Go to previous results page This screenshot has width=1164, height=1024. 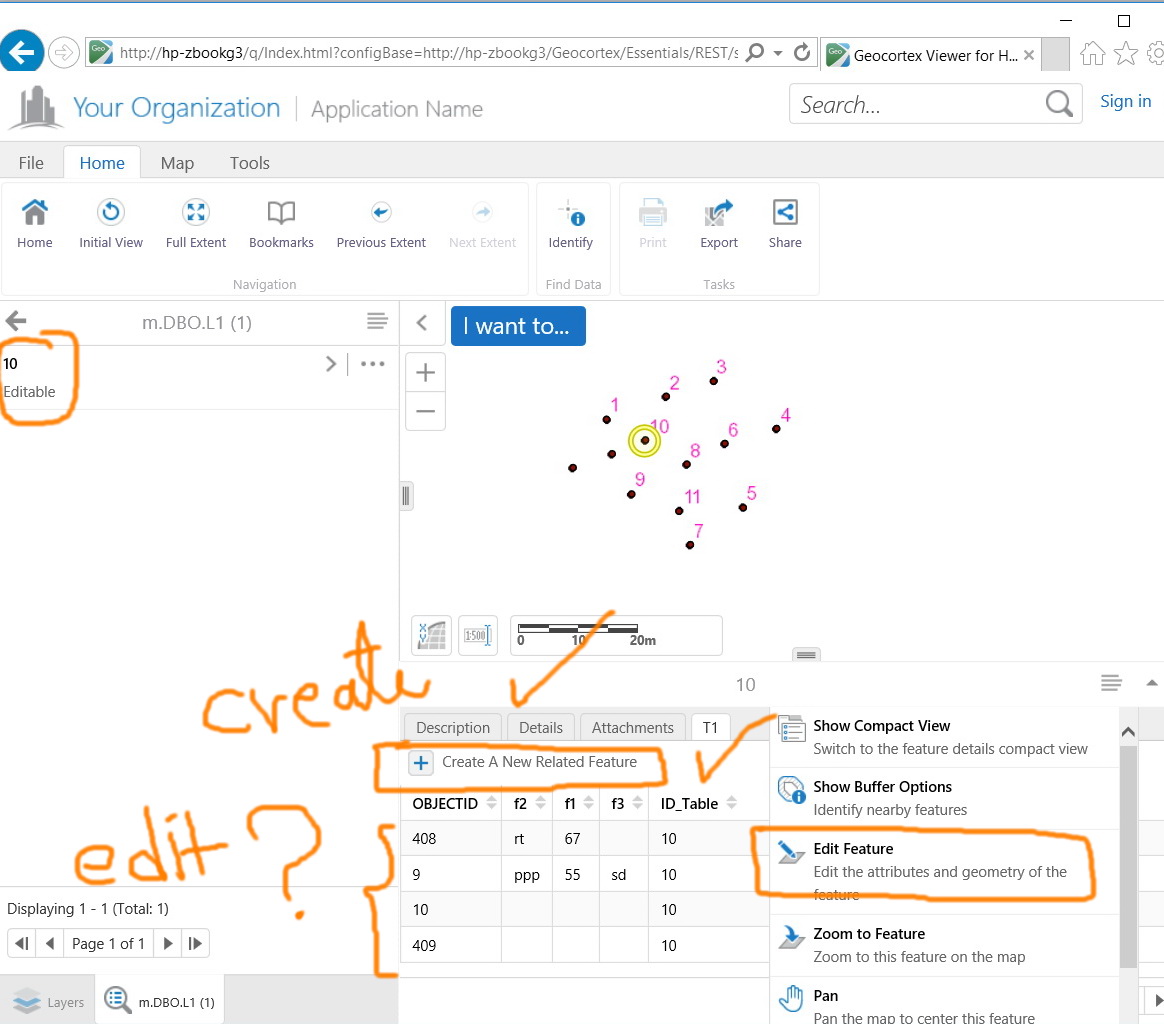coord(50,943)
